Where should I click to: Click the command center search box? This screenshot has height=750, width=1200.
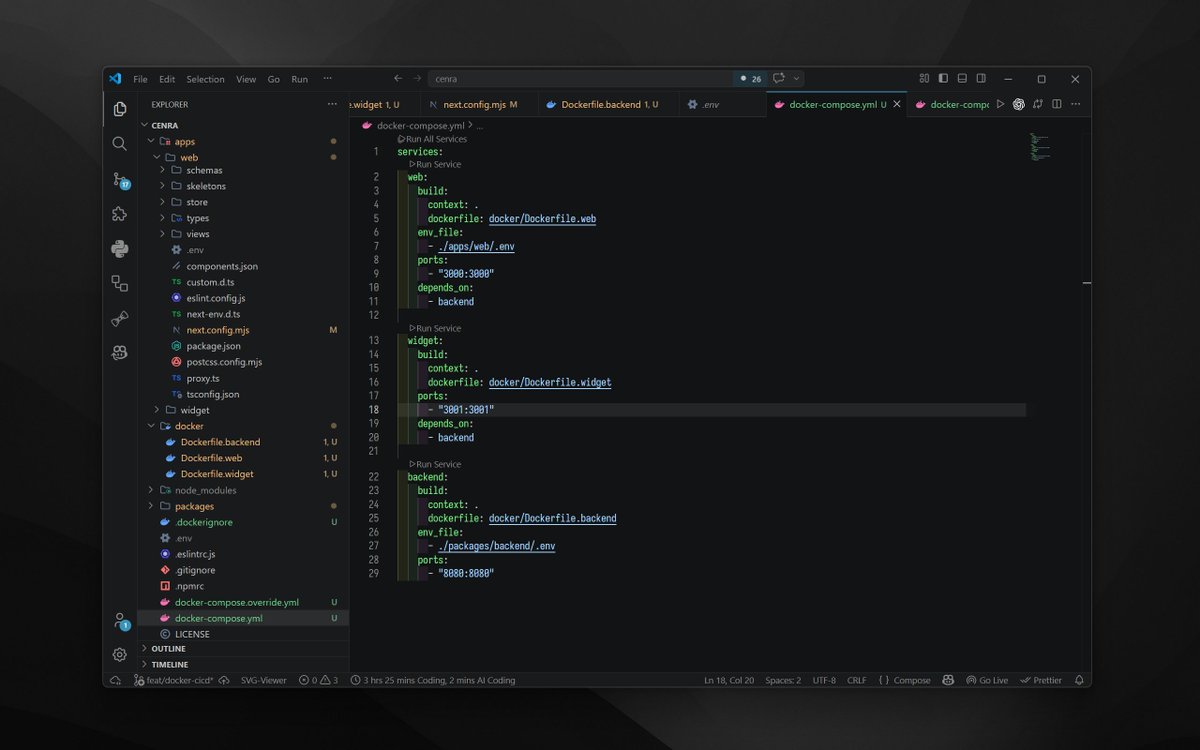[580, 79]
